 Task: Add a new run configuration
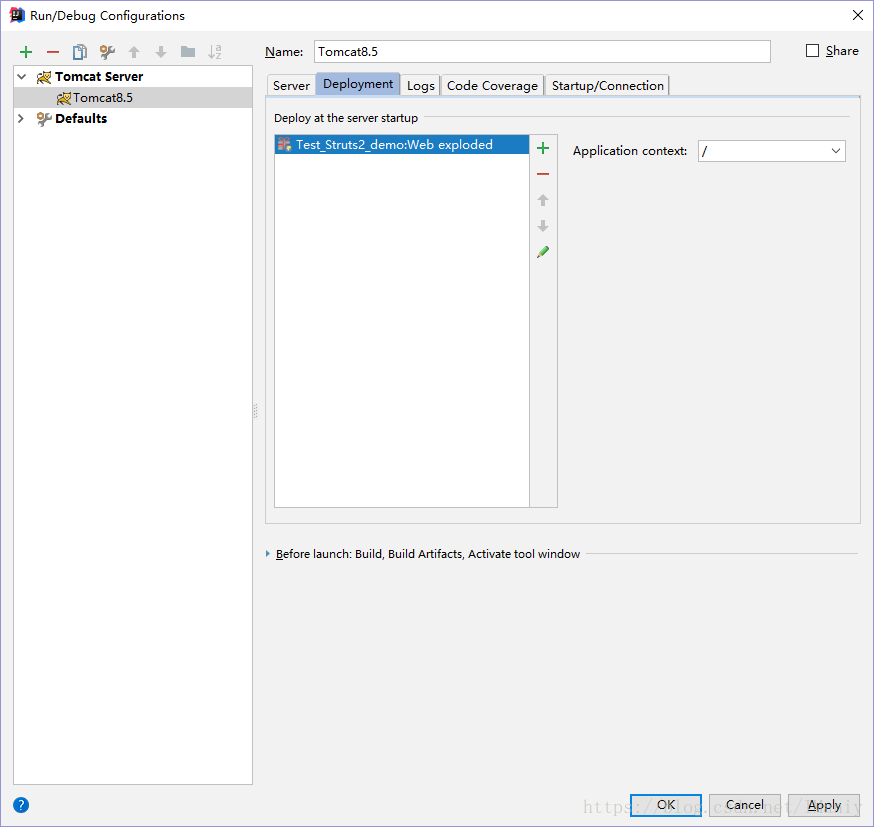[26, 52]
